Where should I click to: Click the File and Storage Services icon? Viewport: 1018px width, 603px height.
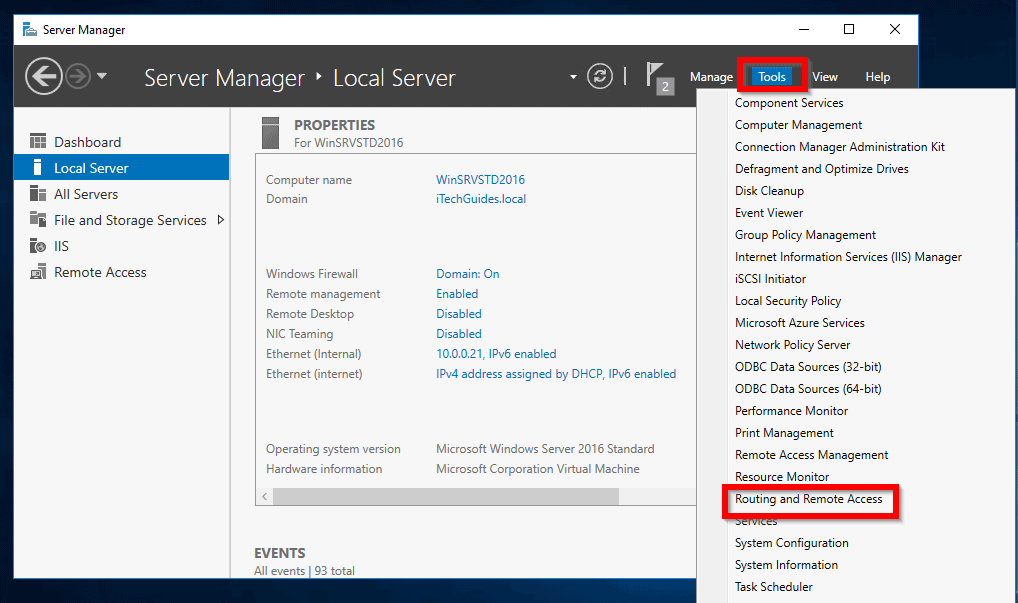[x=38, y=220]
